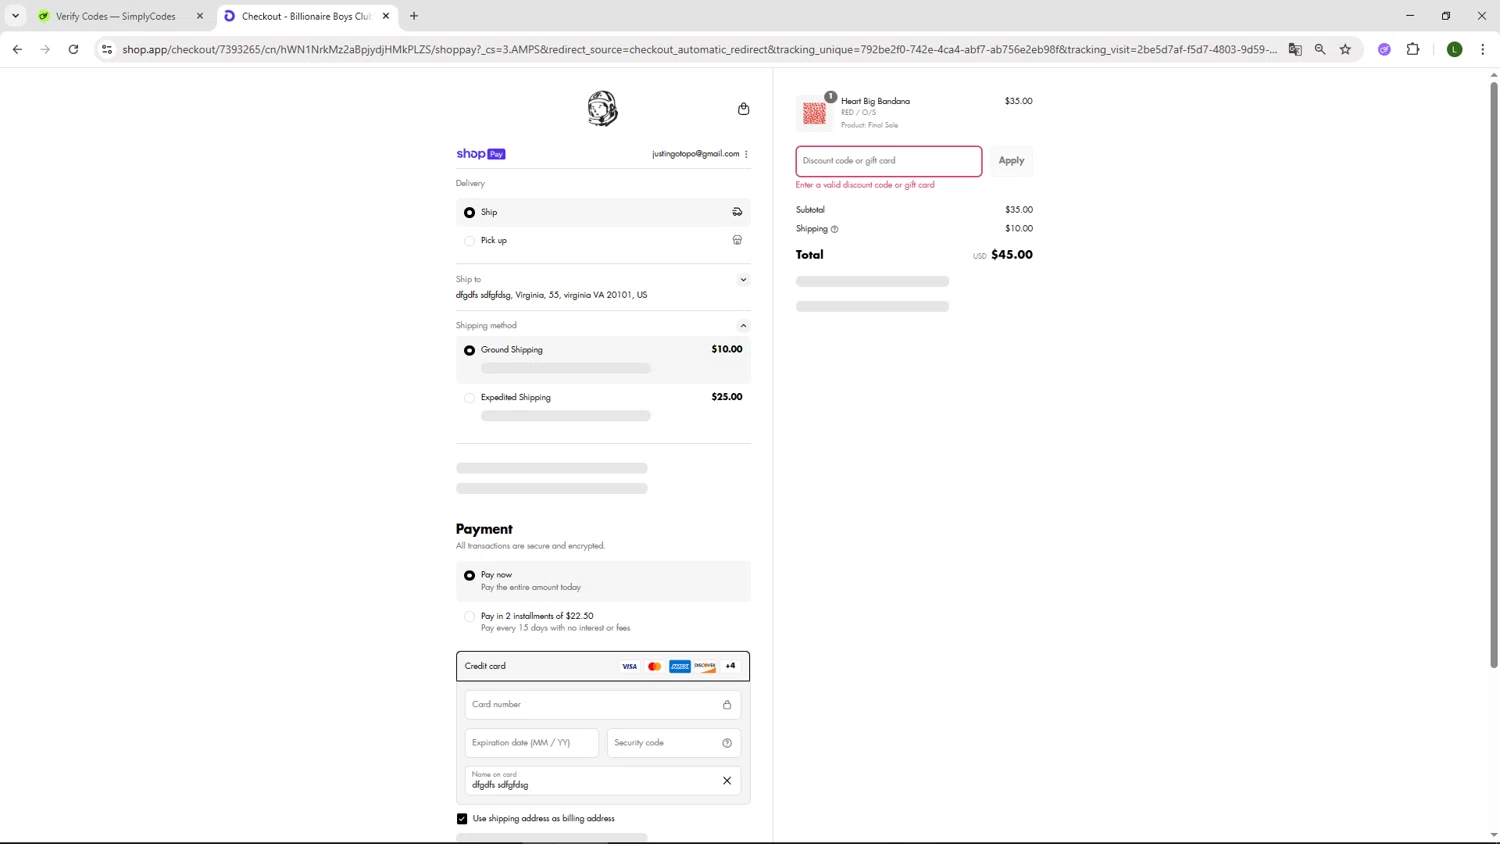Click the Billionaire Boys Club astronaut logo
This screenshot has width=1500, height=844.
click(602, 108)
